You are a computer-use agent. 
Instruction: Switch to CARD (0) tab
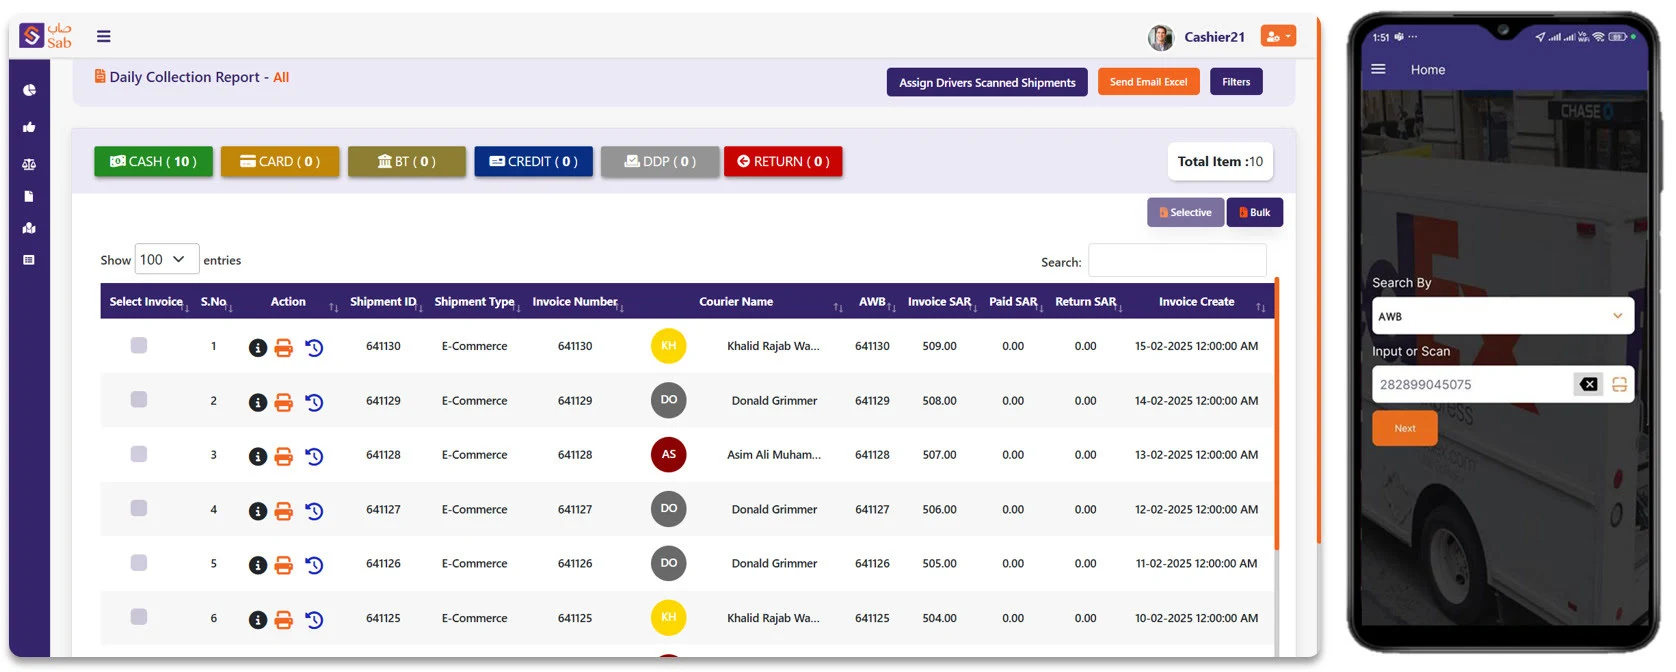click(x=280, y=161)
